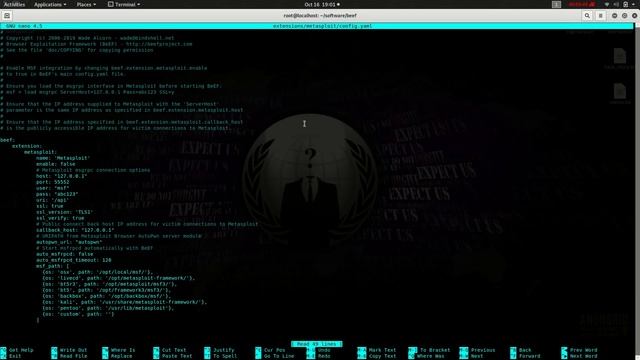Open the clock showing Oct 16 19:01
640x360 pixels.
322,4
